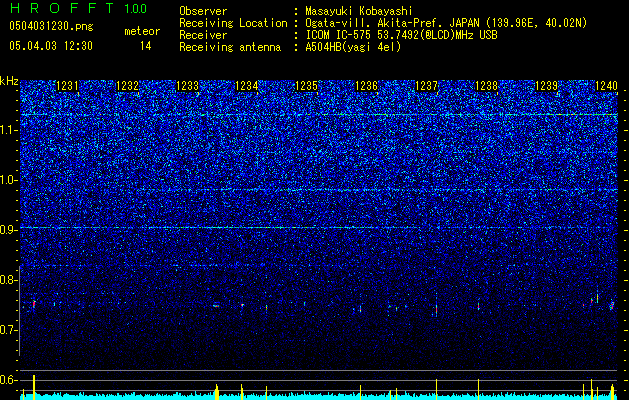629x400 pixels.
Task: Click the 1233 time marker
Action: pyautogui.click(x=187, y=86)
